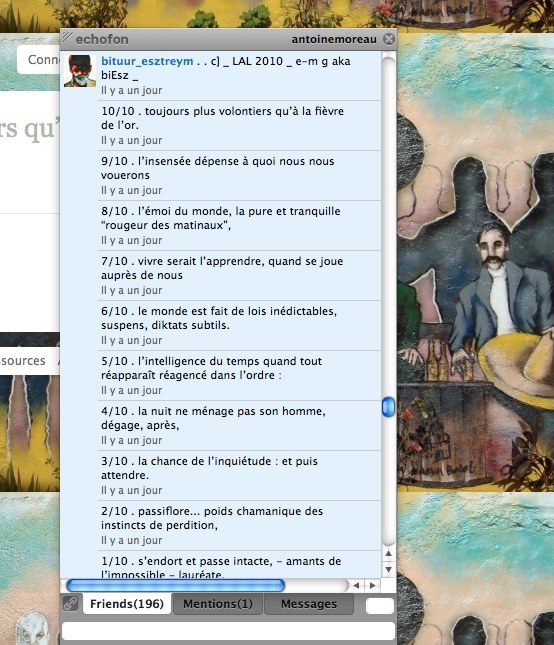
Task: Click the horizontal scroll right arrow
Action: 373,585
